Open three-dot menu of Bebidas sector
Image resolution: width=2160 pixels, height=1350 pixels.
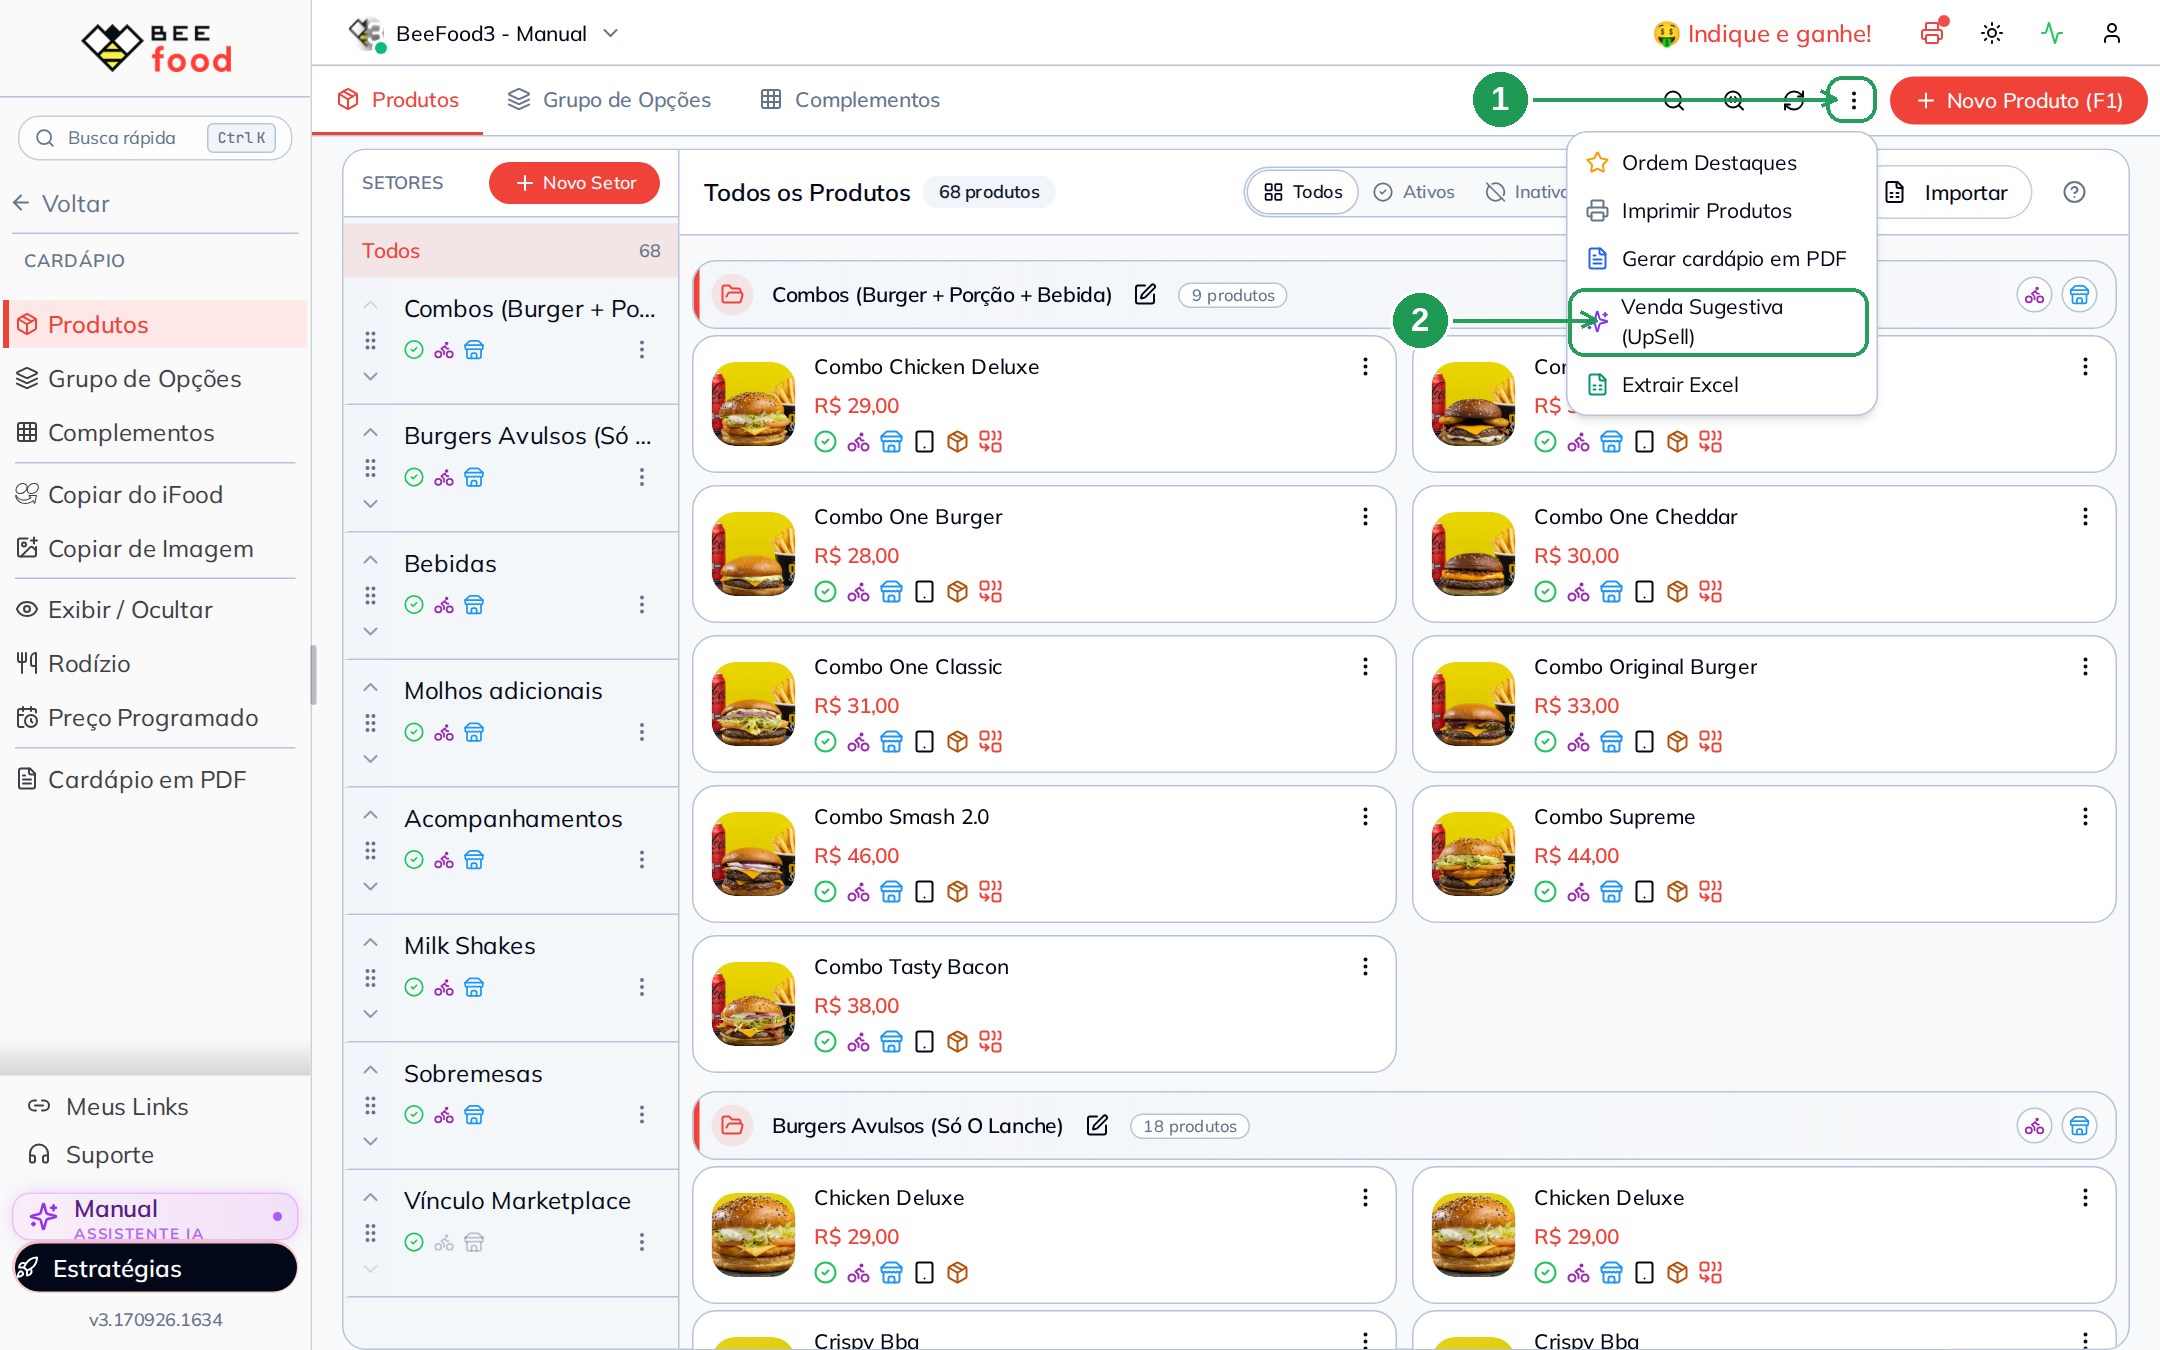pyautogui.click(x=641, y=605)
